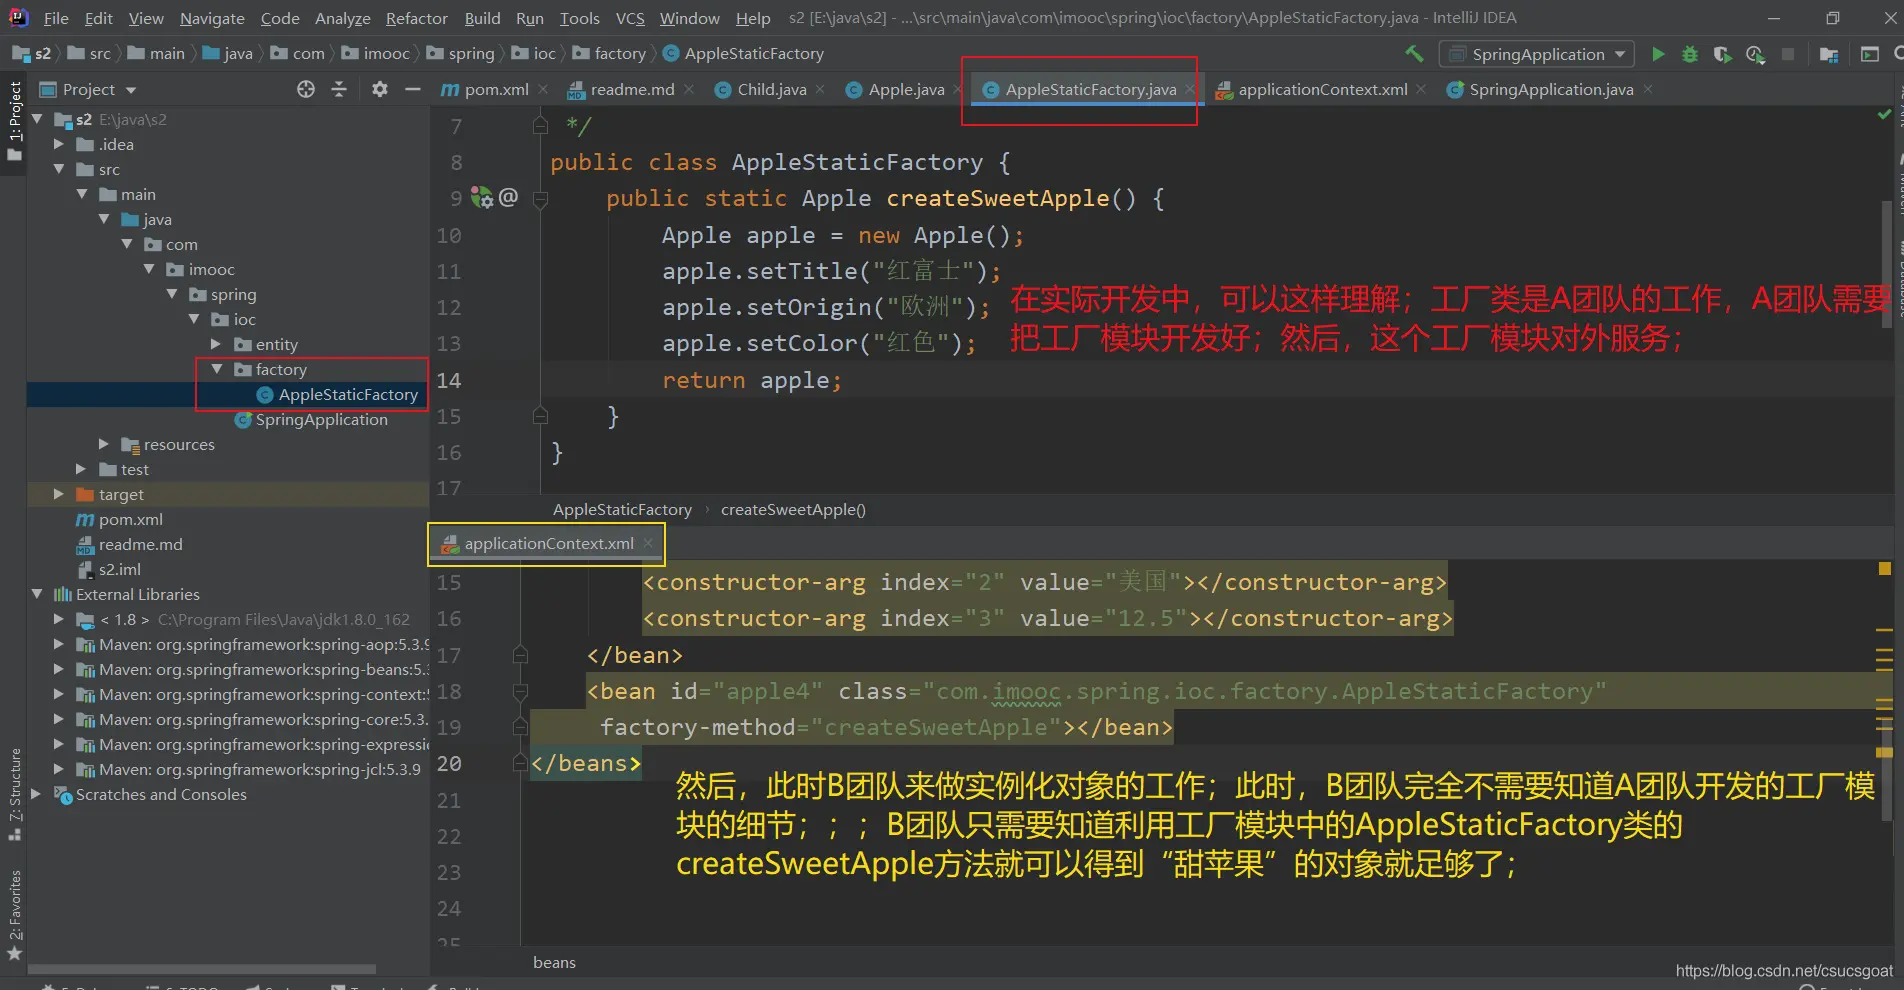Open the Refactor menu

tap(416, 18)
